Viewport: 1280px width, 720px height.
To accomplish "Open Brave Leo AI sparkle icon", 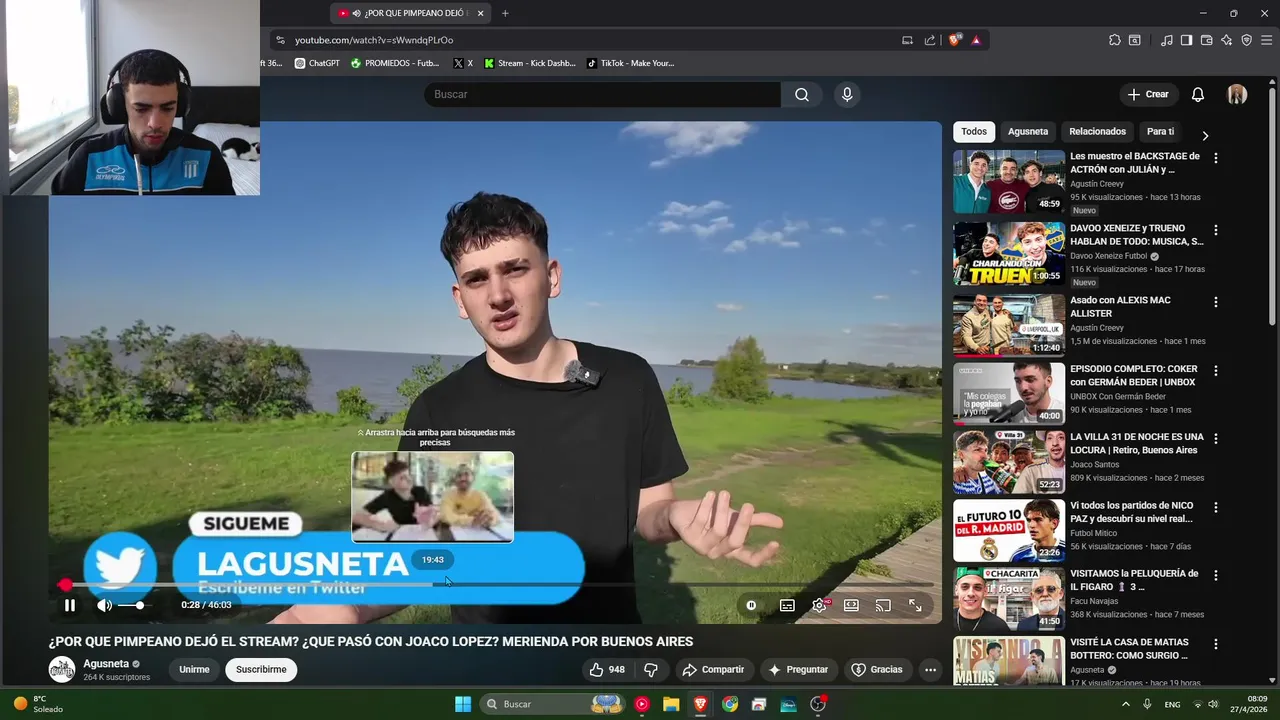I will pyautogui.click(x=1226, y=40).
